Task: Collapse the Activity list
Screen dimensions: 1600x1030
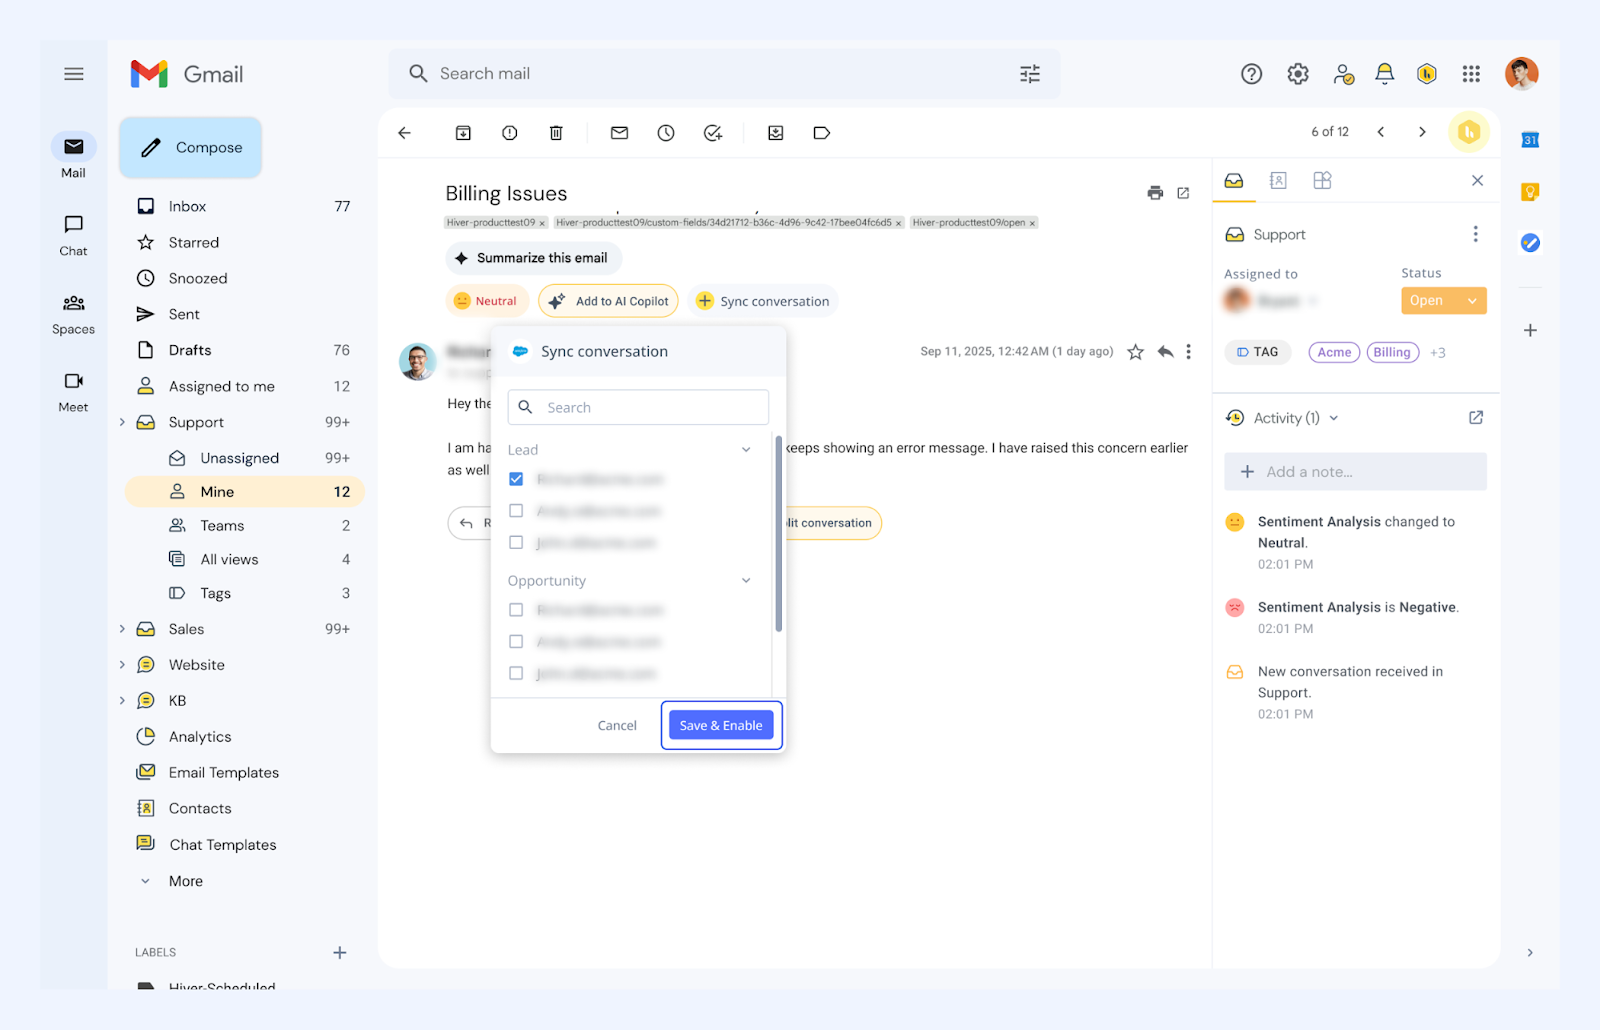Action: click(1334, 419)
